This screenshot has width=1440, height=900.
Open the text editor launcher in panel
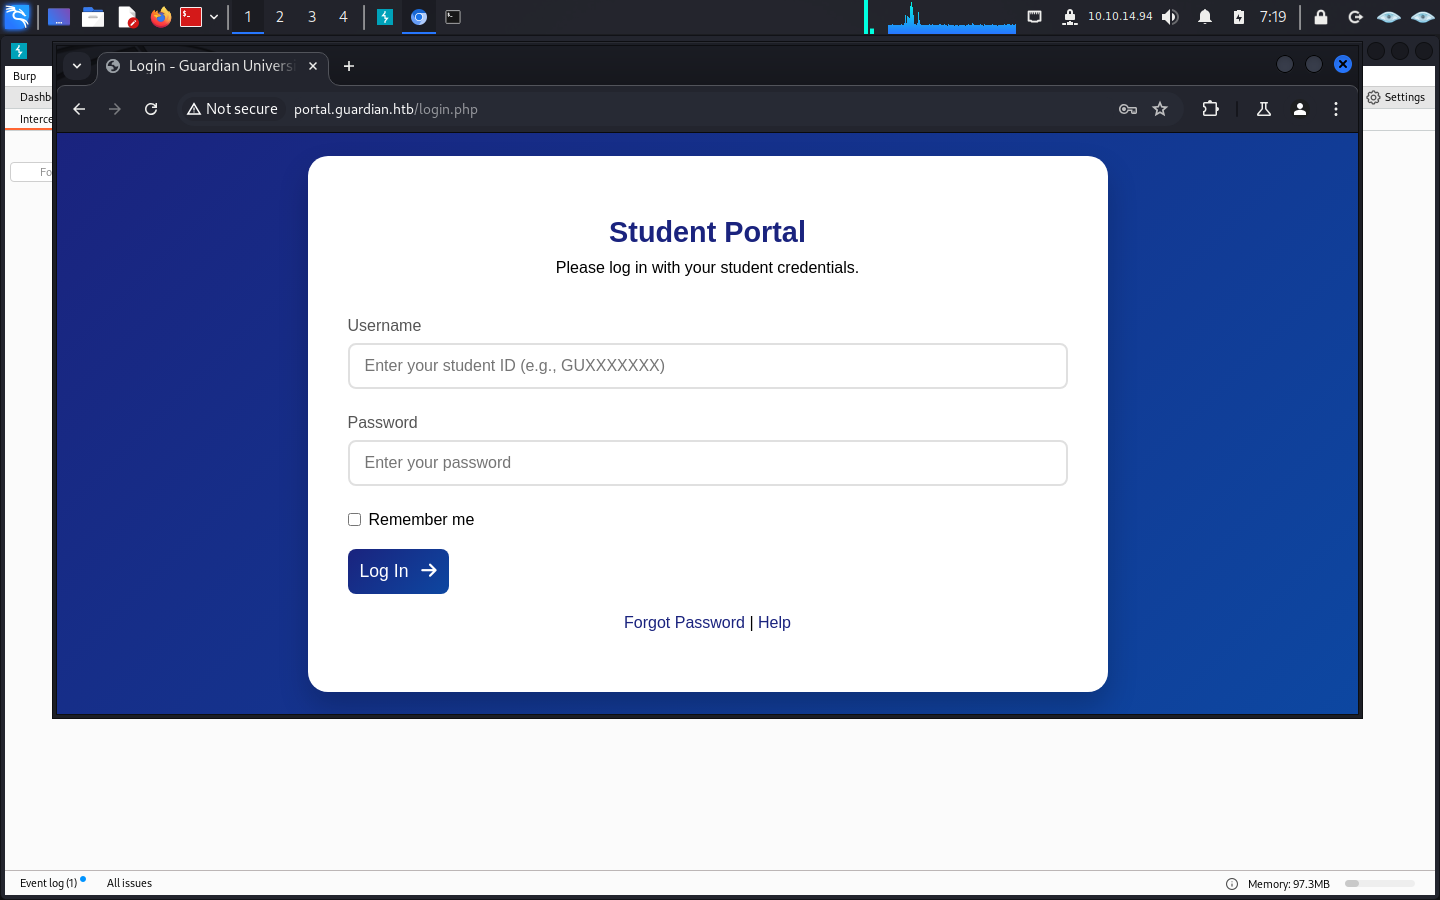[127, 17]
